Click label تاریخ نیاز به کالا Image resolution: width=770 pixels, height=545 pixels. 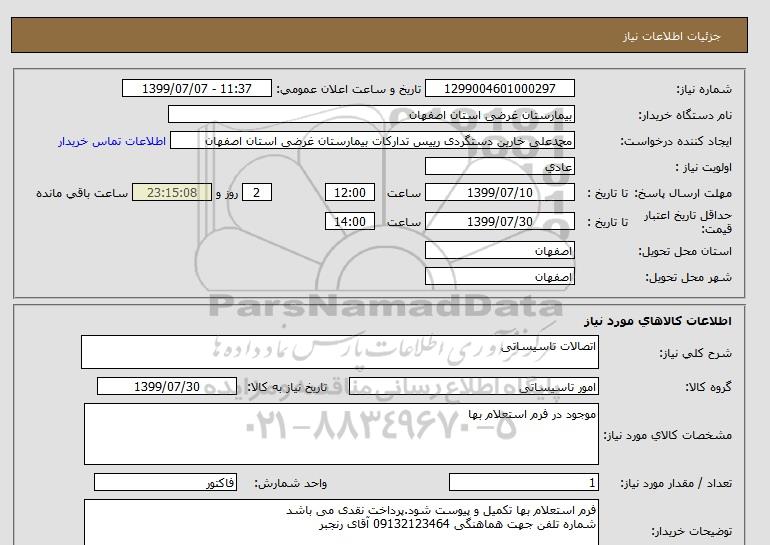pos(287,387)
